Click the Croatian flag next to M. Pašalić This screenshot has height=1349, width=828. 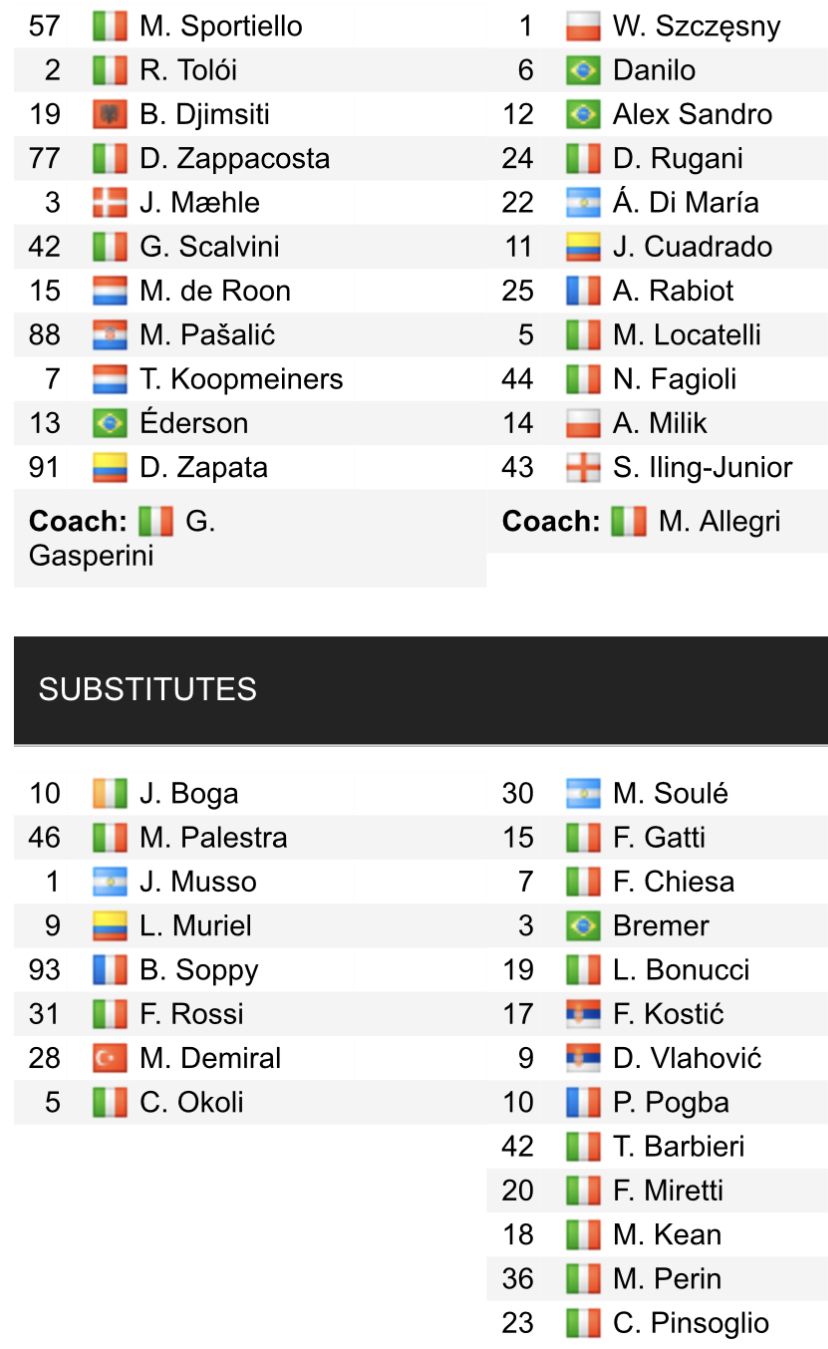pos(109,335)
